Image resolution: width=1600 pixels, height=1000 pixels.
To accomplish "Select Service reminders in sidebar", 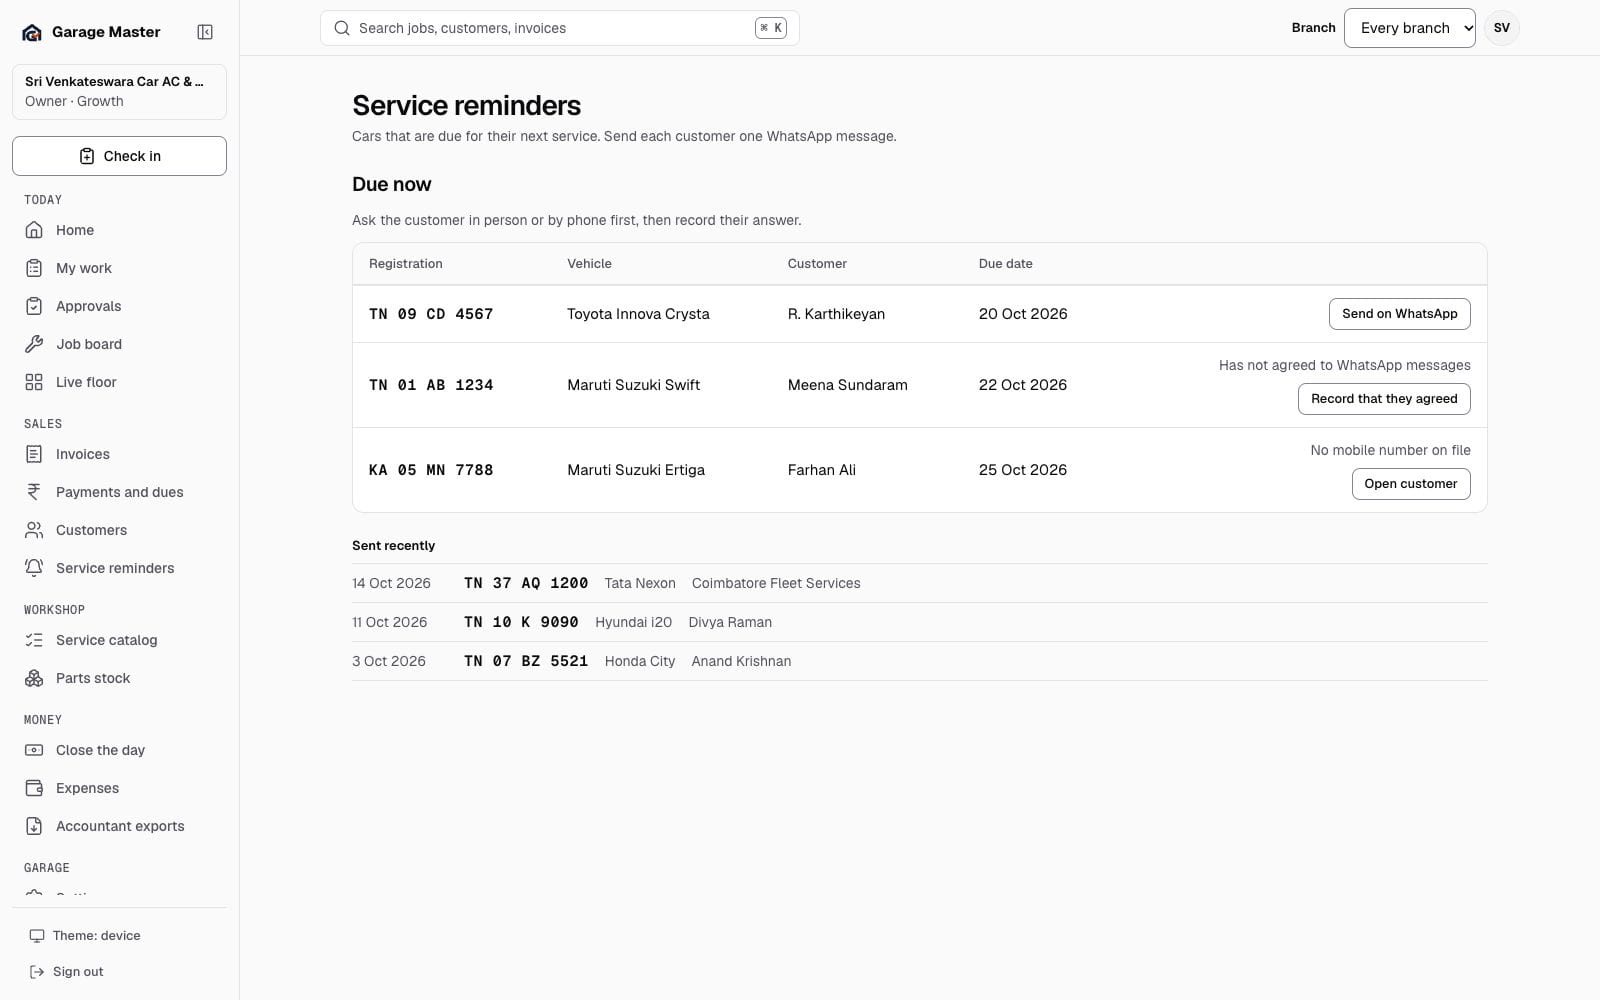I will tap(119, 568).
